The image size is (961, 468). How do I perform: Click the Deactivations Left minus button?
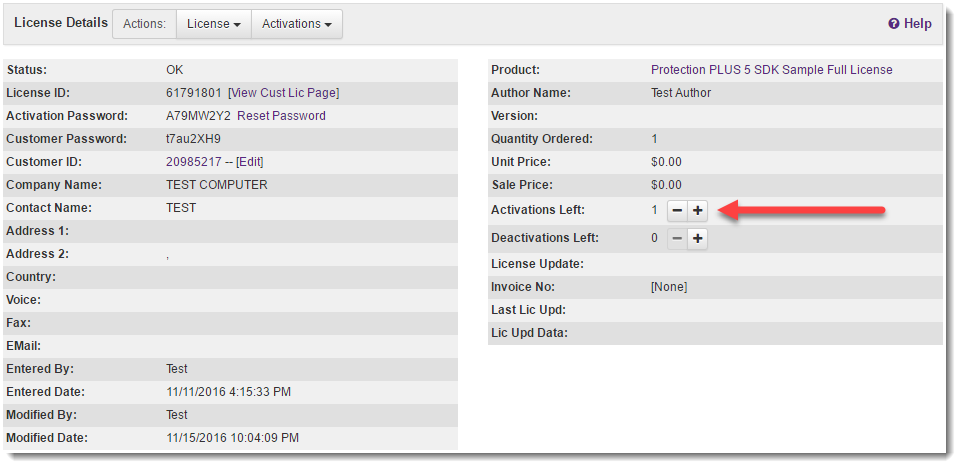point(677,238)
